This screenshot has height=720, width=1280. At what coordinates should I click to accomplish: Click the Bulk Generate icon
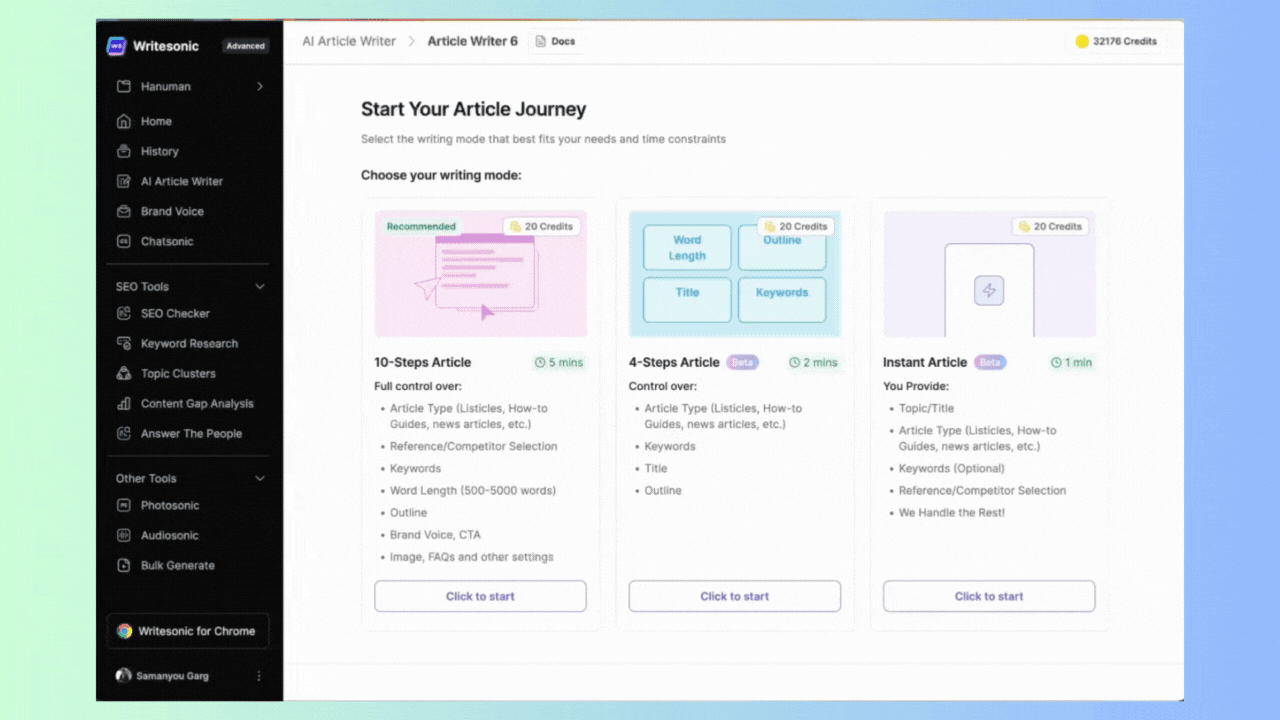(124, 565)
